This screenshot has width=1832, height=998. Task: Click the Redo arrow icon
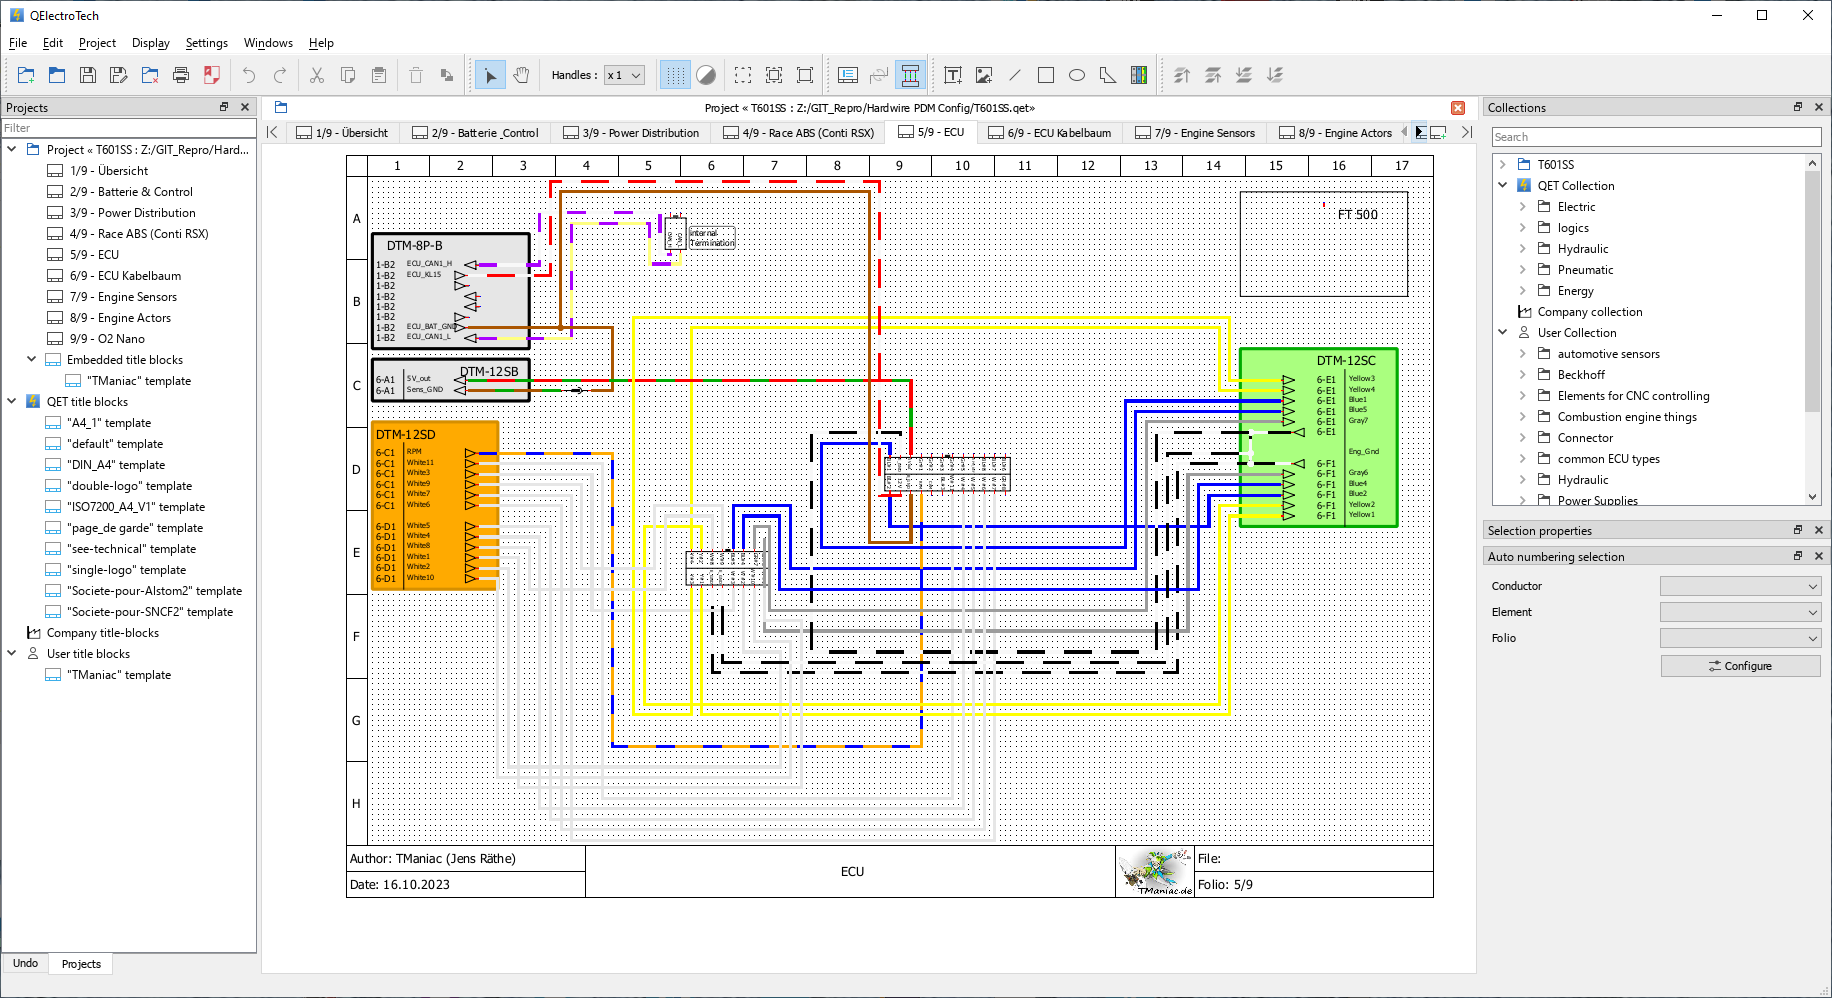(x=280, y=75)
